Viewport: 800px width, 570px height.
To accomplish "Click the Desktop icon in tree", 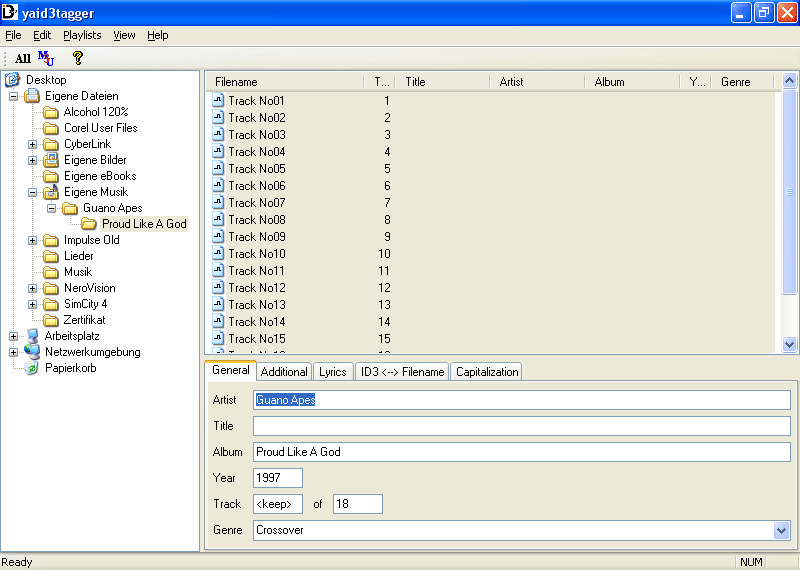I will 13,80.
